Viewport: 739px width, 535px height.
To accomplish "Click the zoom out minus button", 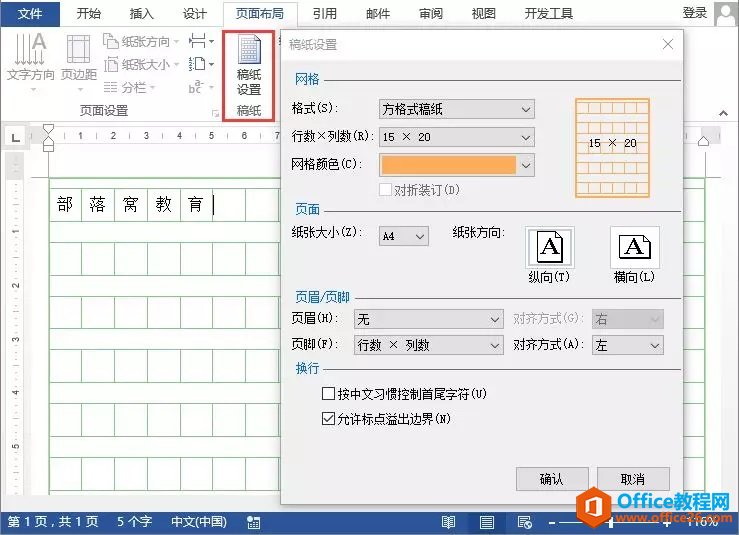I will [x=552, y=522].
